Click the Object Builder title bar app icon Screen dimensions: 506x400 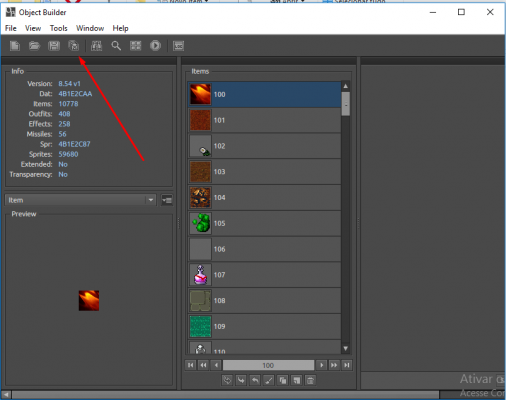click(10, 12)
